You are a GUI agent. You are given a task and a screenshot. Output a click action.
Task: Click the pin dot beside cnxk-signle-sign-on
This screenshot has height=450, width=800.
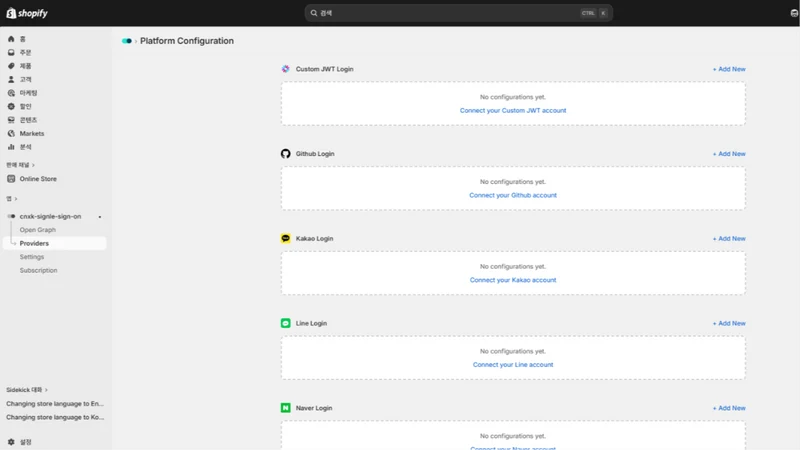coord(100,217)
